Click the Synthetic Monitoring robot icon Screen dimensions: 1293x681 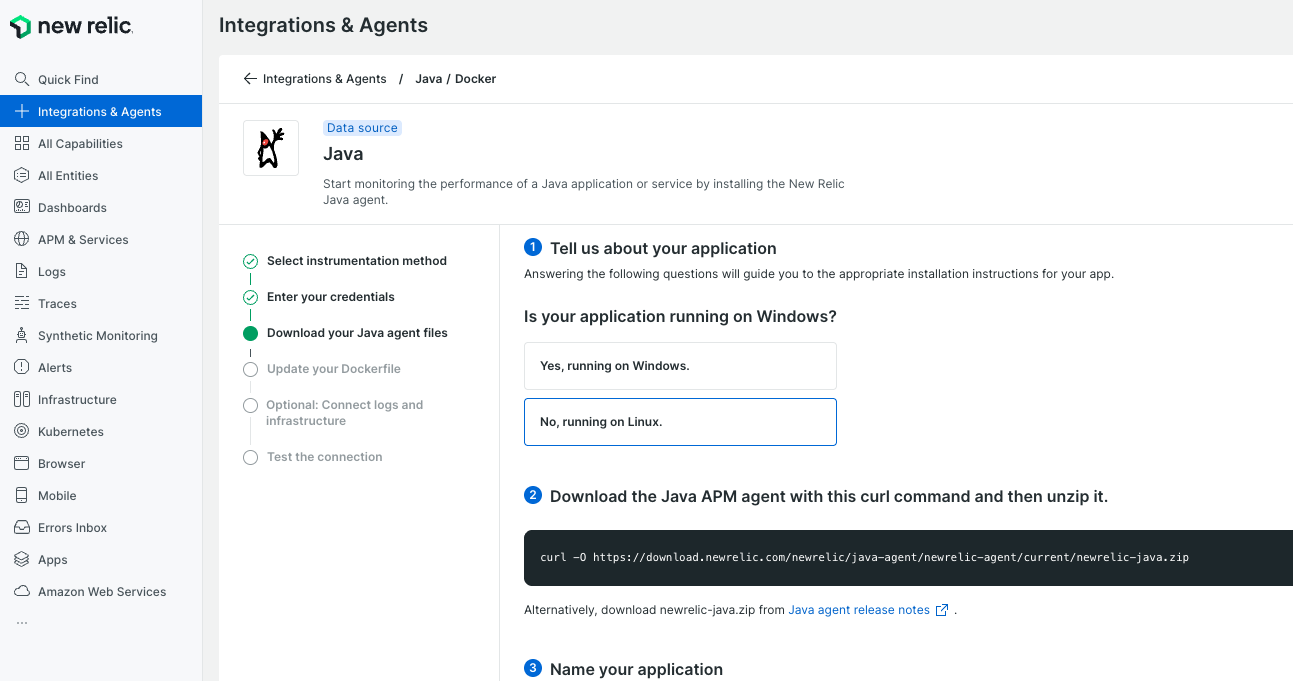tap(22, 335)
